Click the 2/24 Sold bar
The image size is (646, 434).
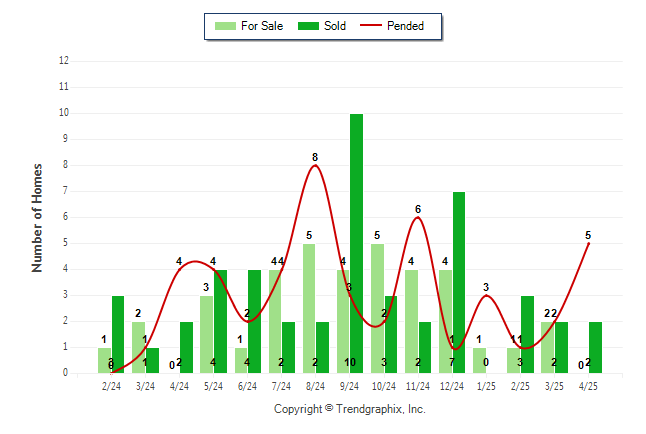(118, 334)
